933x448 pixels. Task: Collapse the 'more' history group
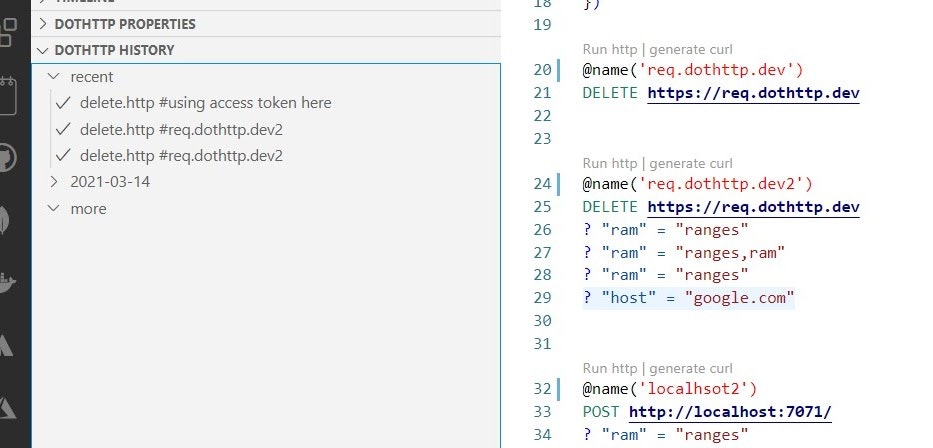coord(54,208)
